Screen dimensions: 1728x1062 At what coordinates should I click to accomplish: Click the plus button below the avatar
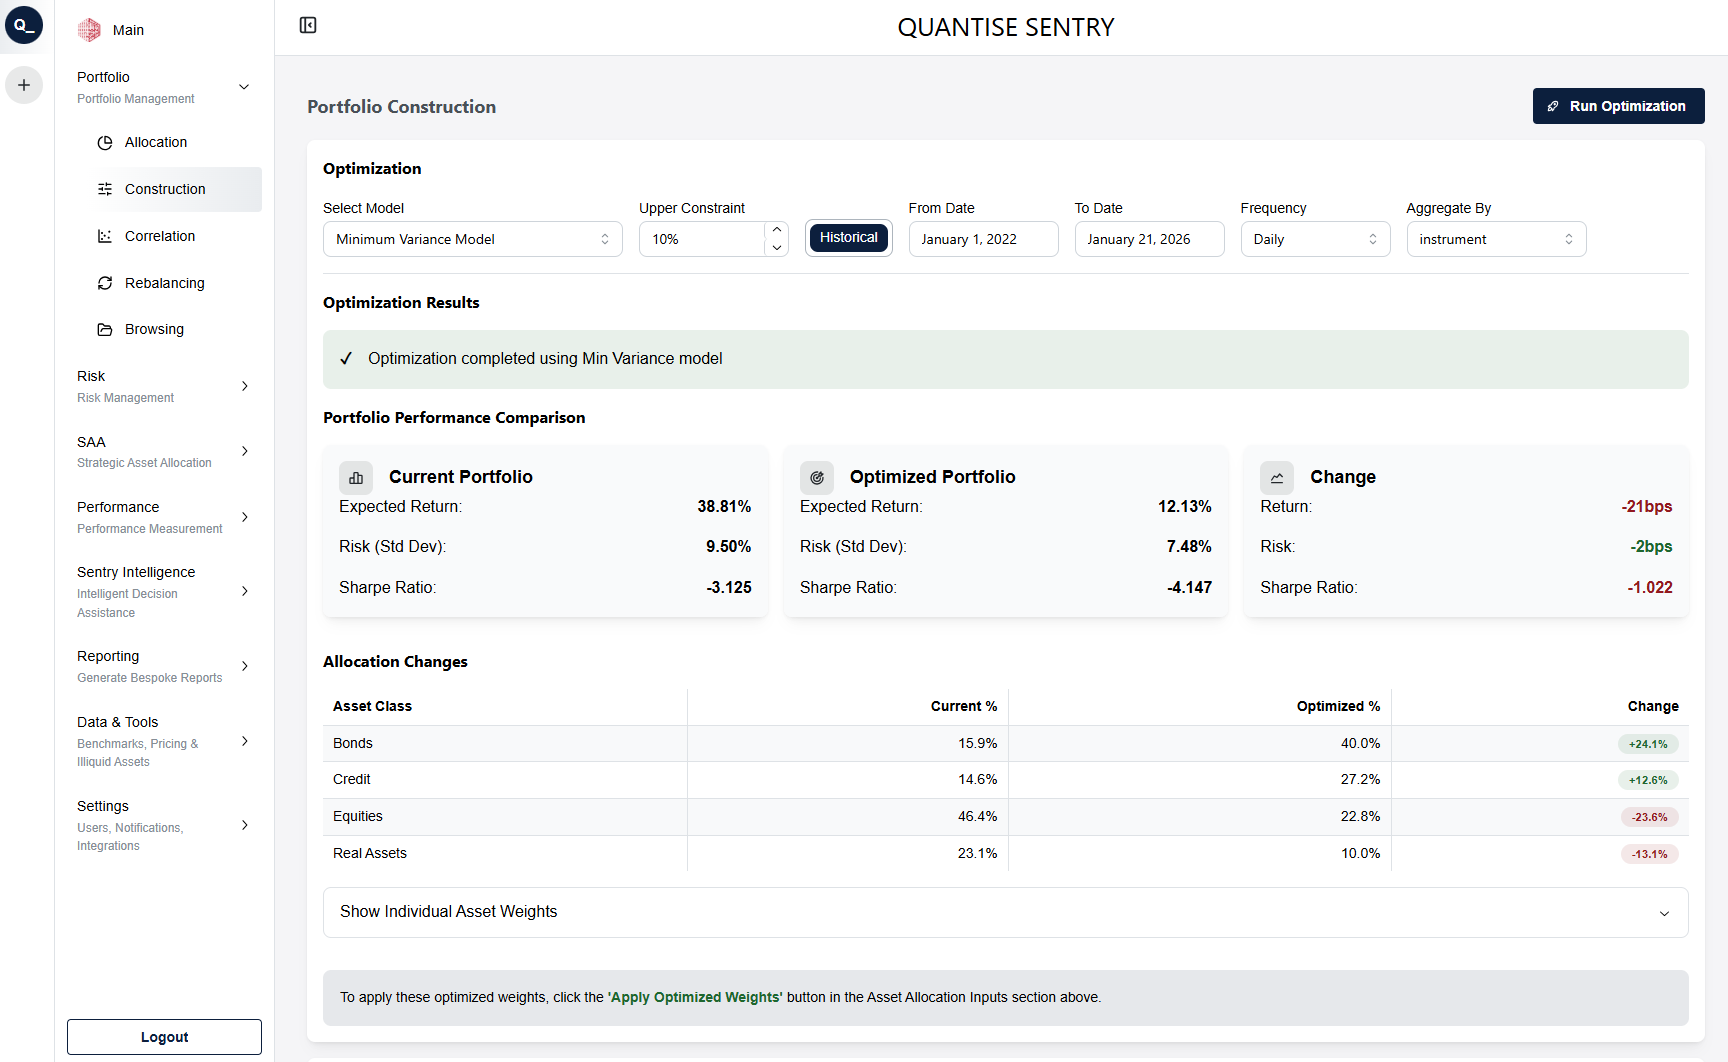[24, 85]
